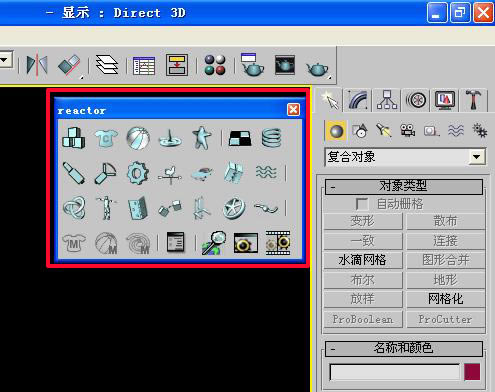495x392 pixels.
Task: Select the Cameras category button
Action: (x=408, y=130)
